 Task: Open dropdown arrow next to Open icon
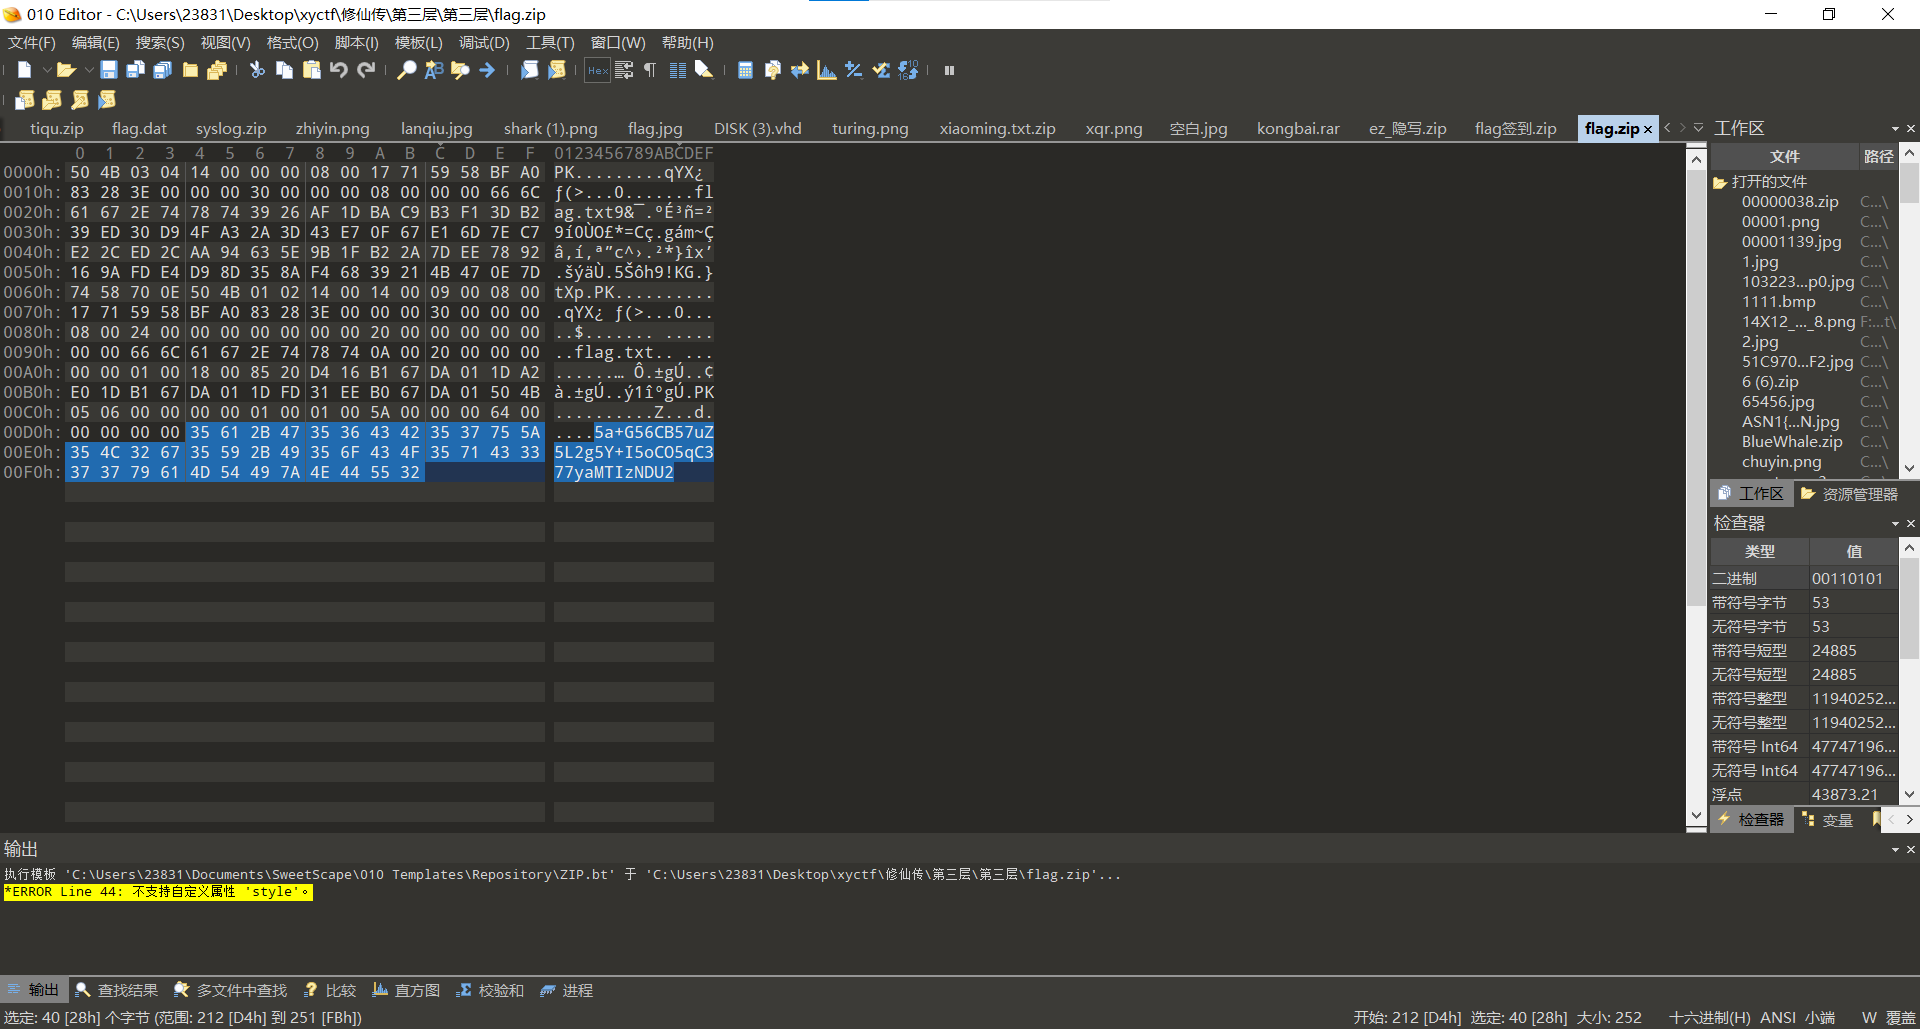click(x=89, y=70)
